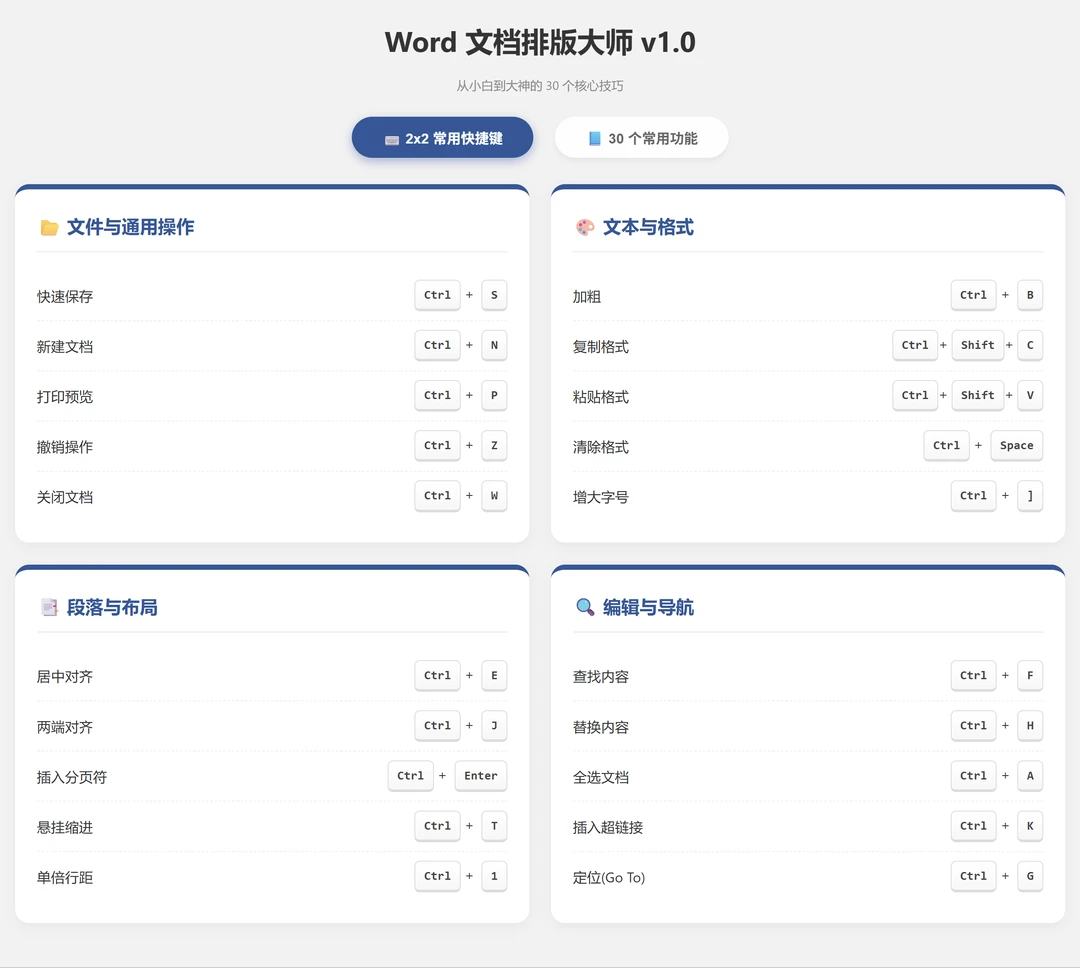The image size is (1080, 968).
Task: Click the F keycap for 查找内容
Action: tap(1030, 675)
